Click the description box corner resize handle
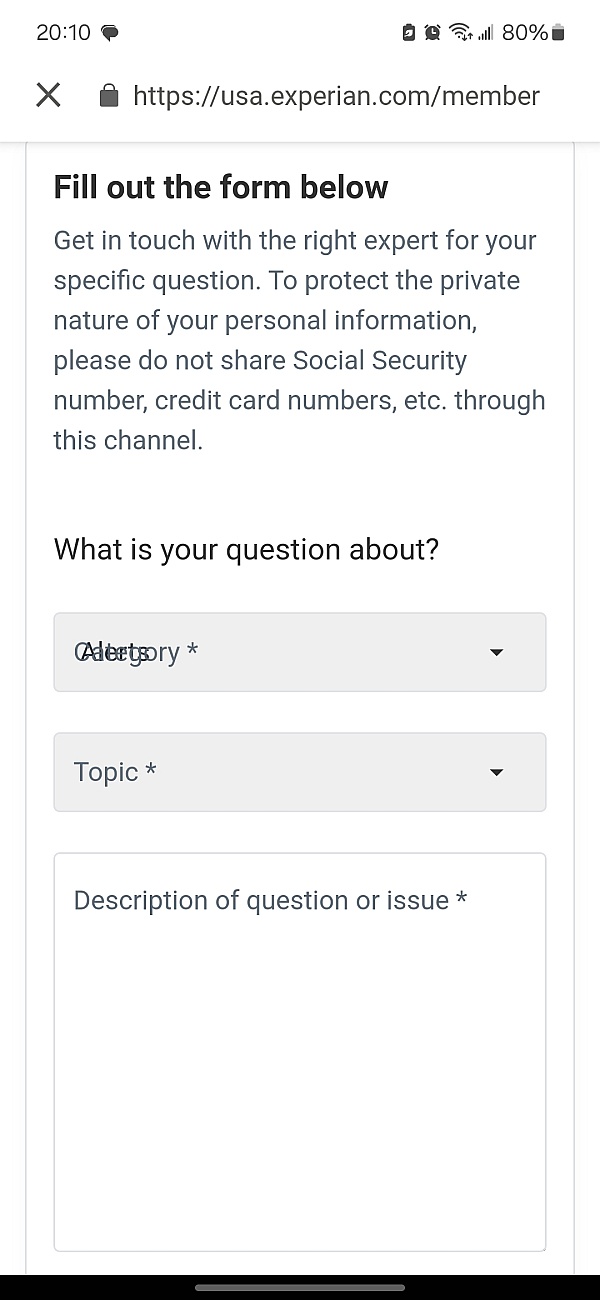Screen dimensions: 600x1300 tap(540, 1245)
